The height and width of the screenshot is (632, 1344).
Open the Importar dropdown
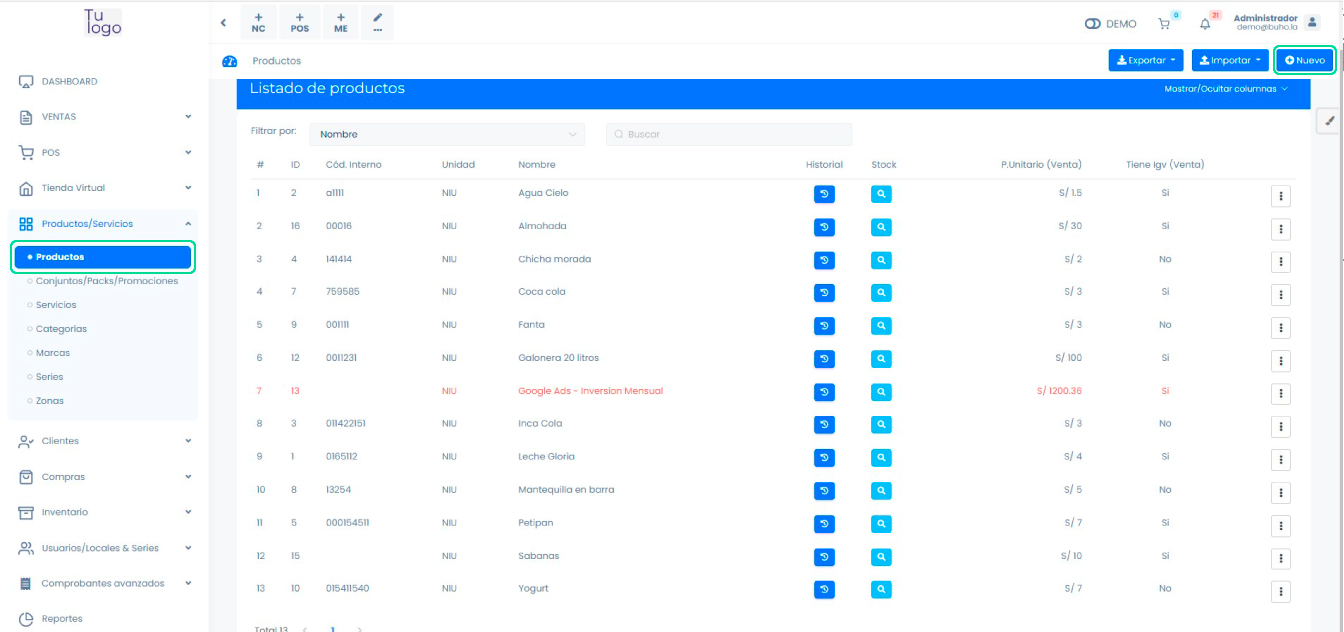click(1230, 61)
